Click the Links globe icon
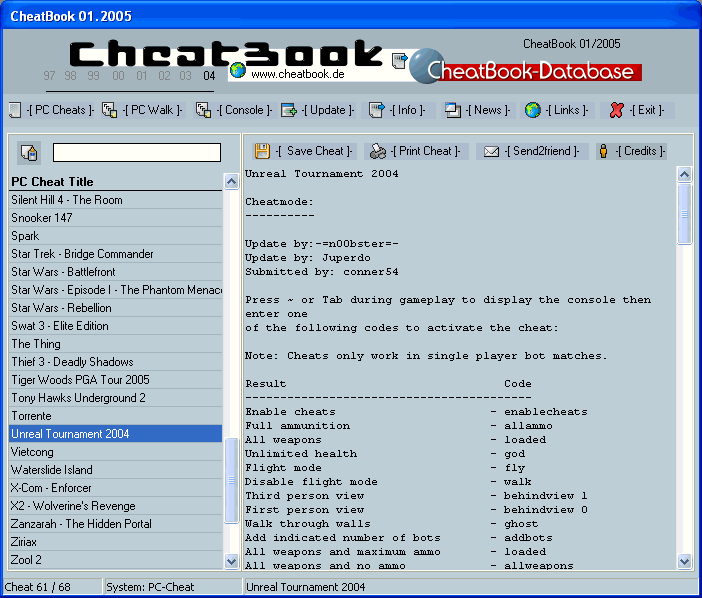This screenshot has width=702, height=598. pos(533,110)
